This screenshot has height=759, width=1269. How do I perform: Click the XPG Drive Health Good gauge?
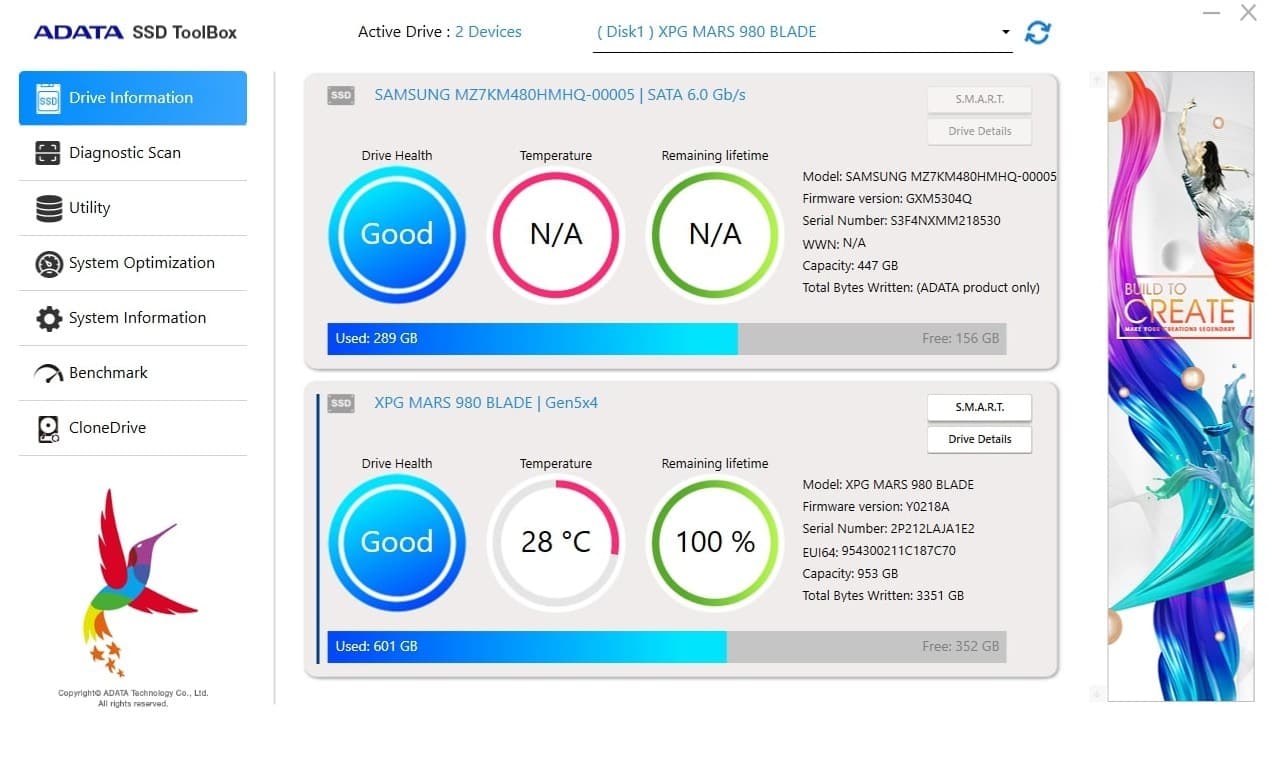tap(397, 543)
